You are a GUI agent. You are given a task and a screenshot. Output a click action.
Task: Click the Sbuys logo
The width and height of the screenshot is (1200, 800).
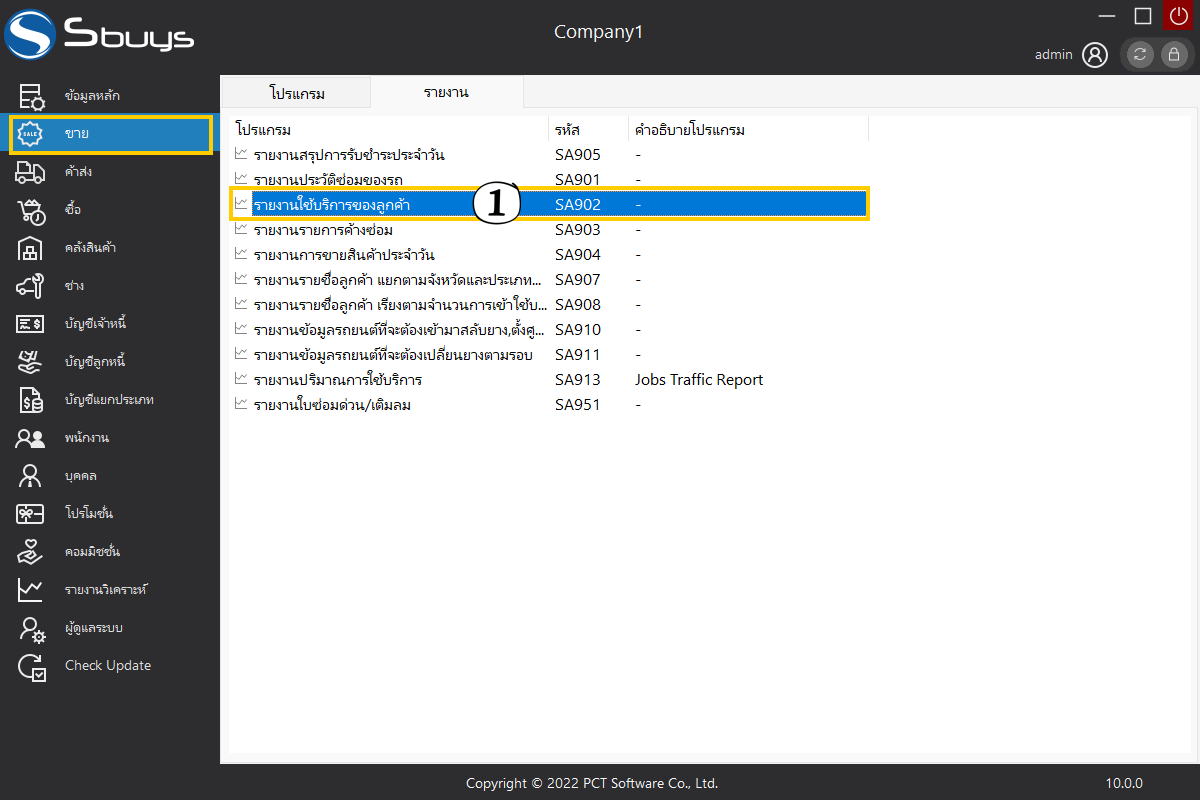(x=100, y=36)
